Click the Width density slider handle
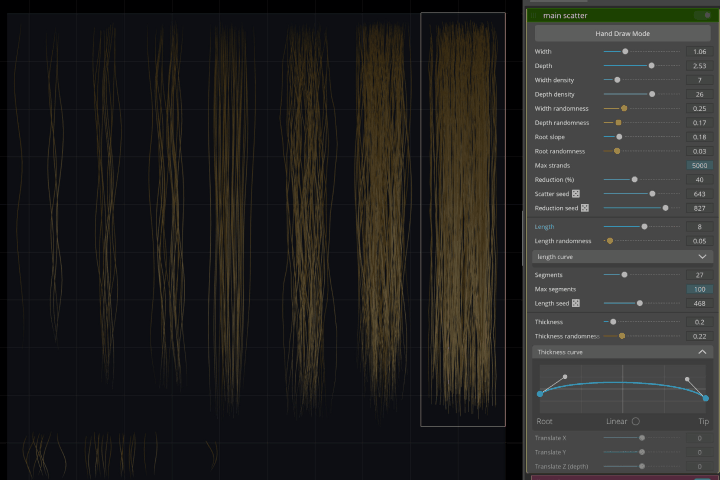Image resolution: width=720 pixels, height=480 pixels. pos(617,80)
